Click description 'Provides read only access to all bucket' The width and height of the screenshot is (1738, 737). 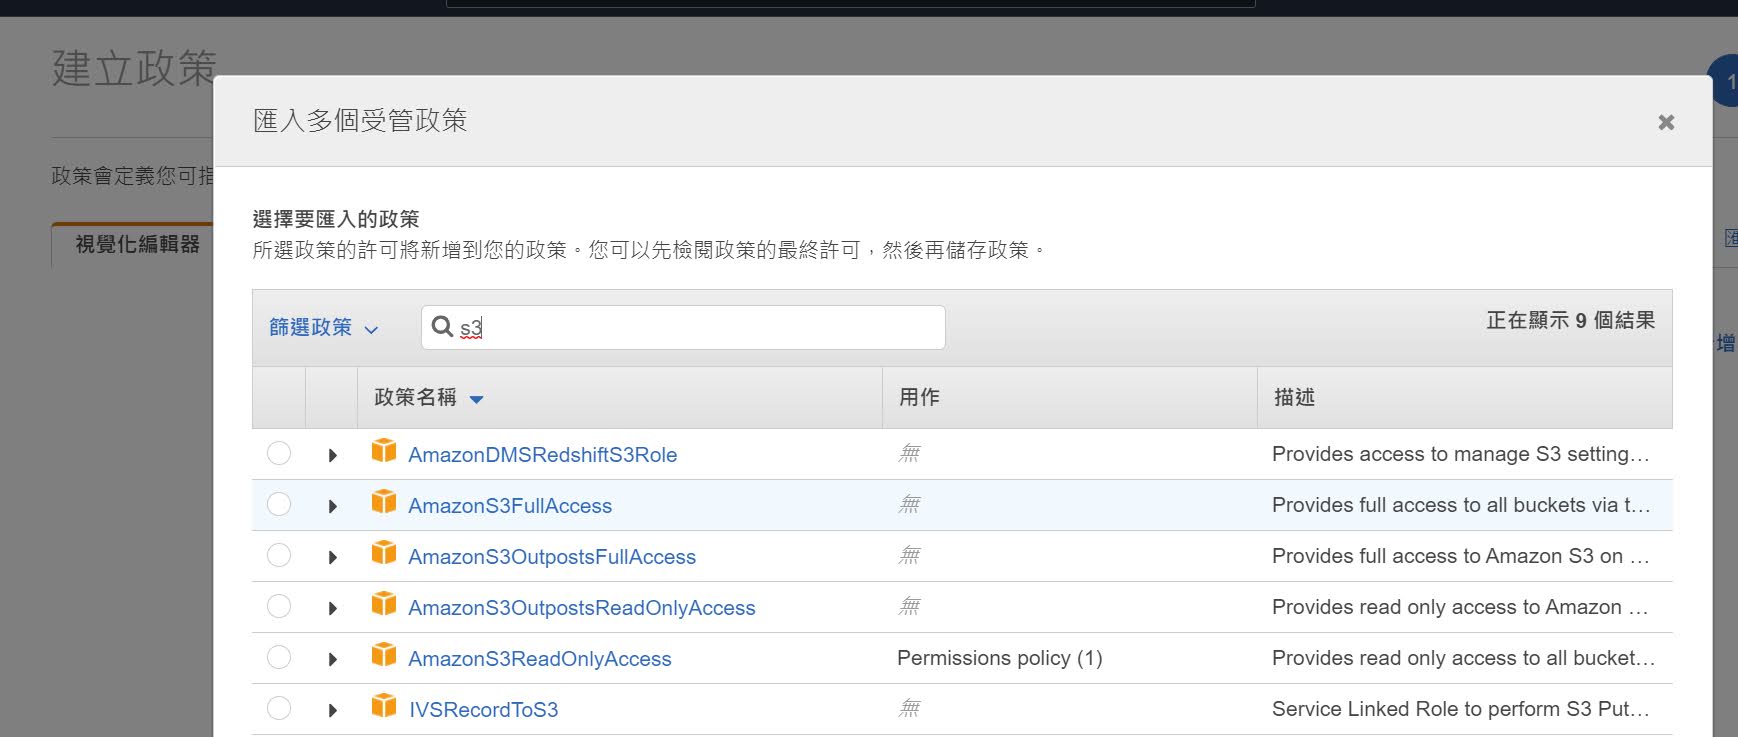[x=1463, y=658]
